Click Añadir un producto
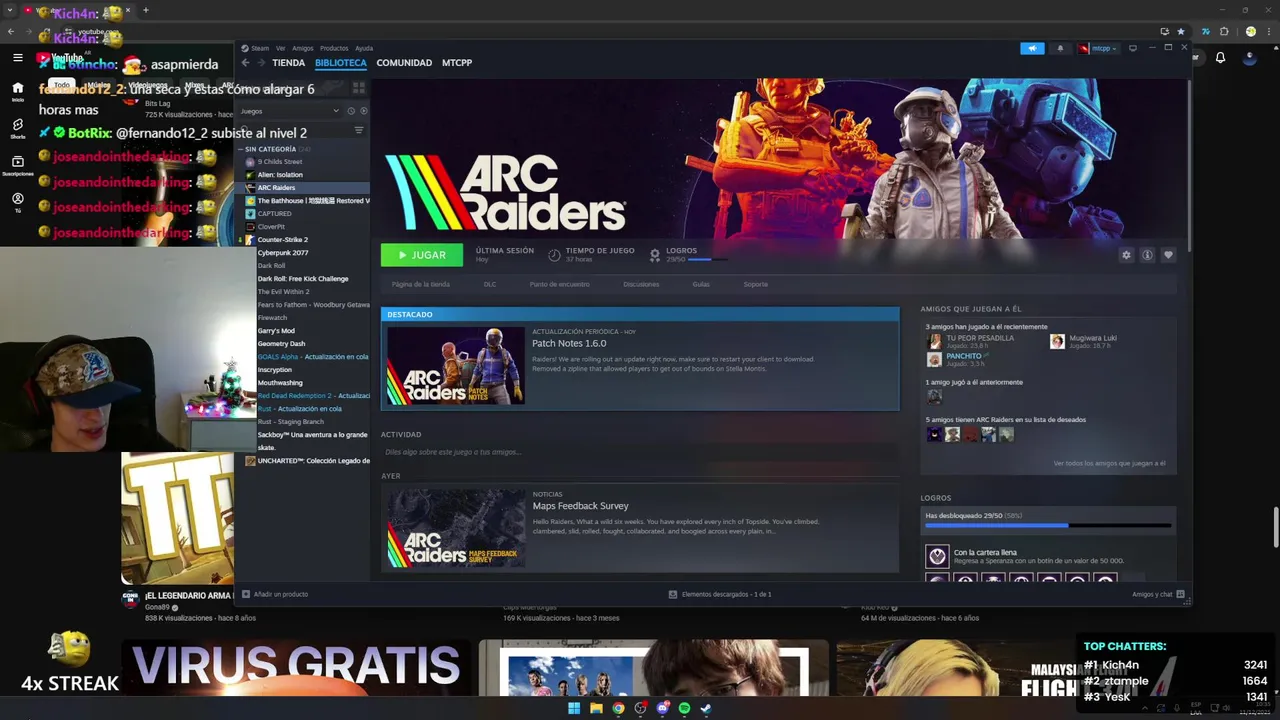The width and height of the screenshot is (1280, 720). pyautogui.click(x=274, y=594)
